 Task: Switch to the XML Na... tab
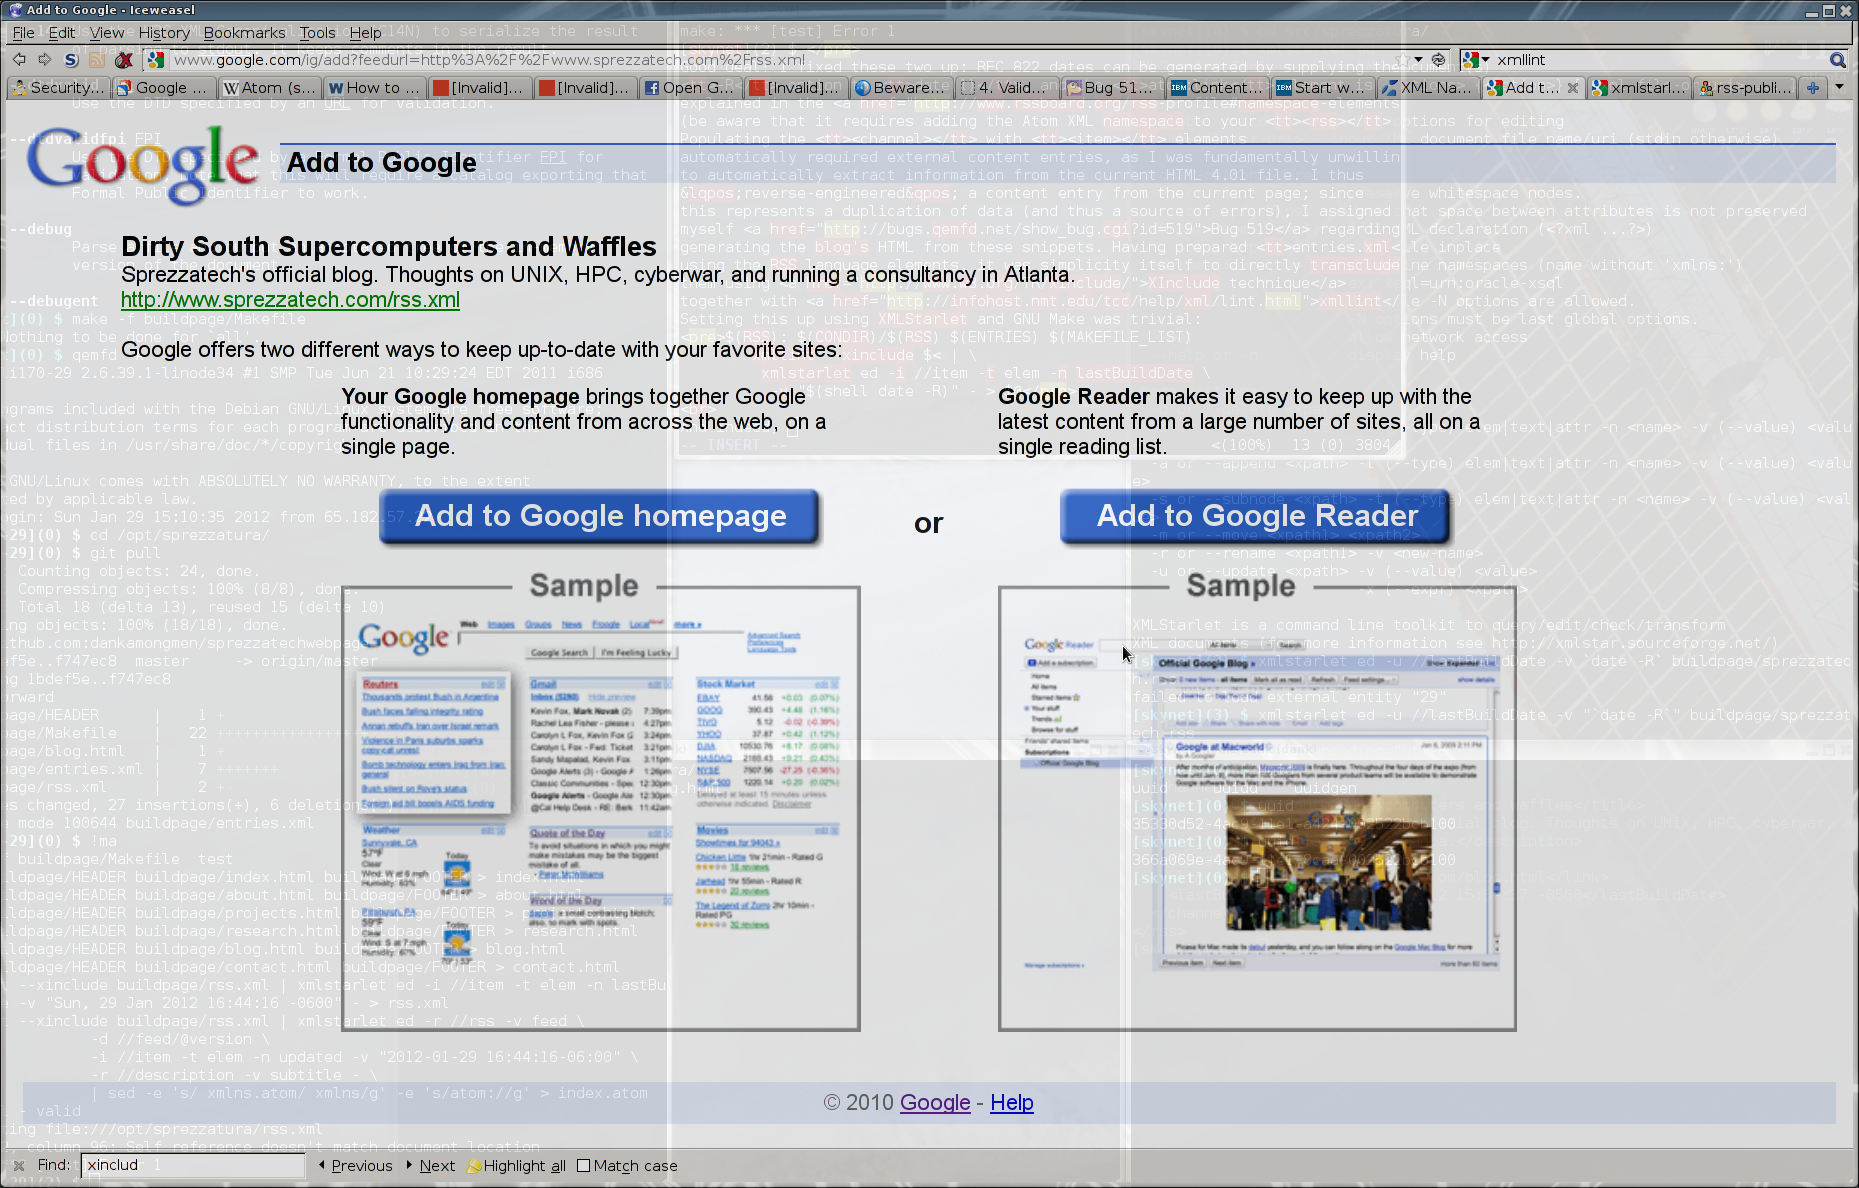pos(1426,88)
